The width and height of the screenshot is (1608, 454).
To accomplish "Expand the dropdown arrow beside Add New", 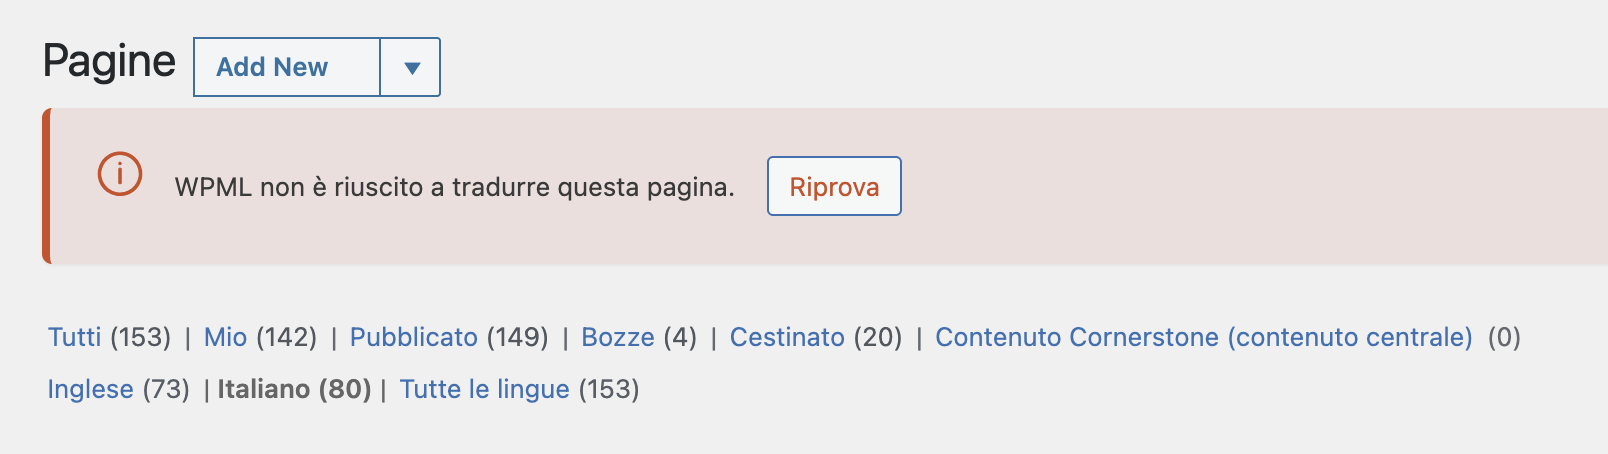I will point(411,67).
